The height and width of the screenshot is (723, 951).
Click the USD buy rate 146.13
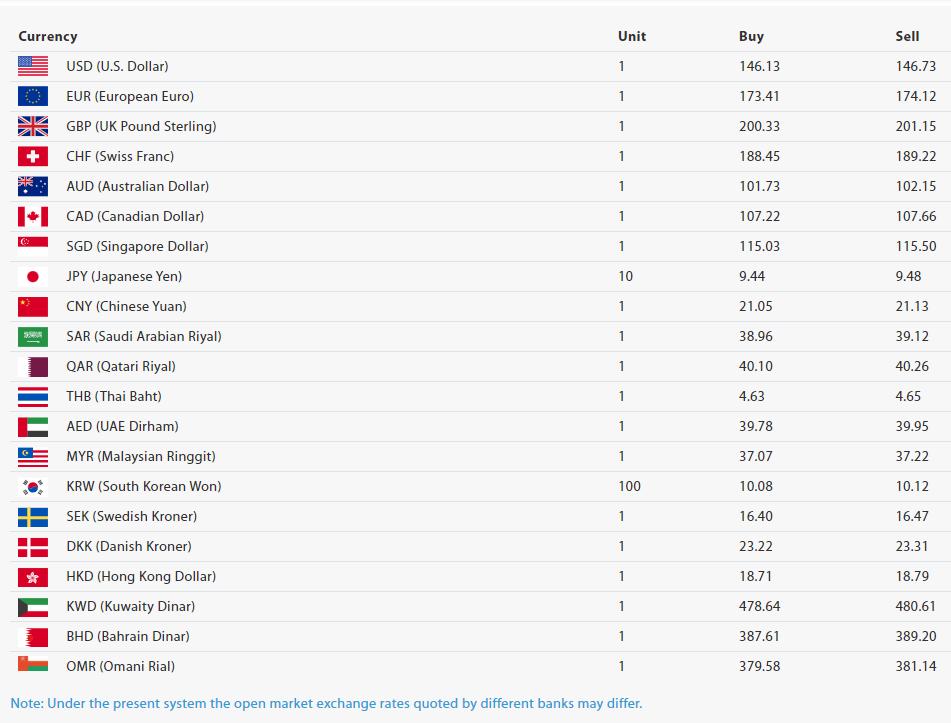[x=759, y=66]
